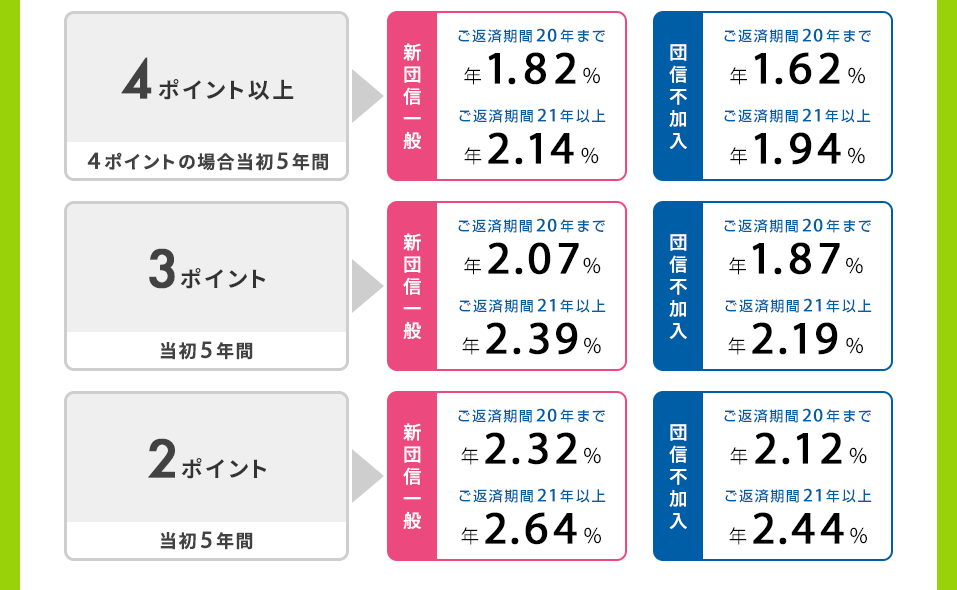Click the 年2.14% rate
The width and height of the screenshot is (957, 590).
(x=531, y=149)
